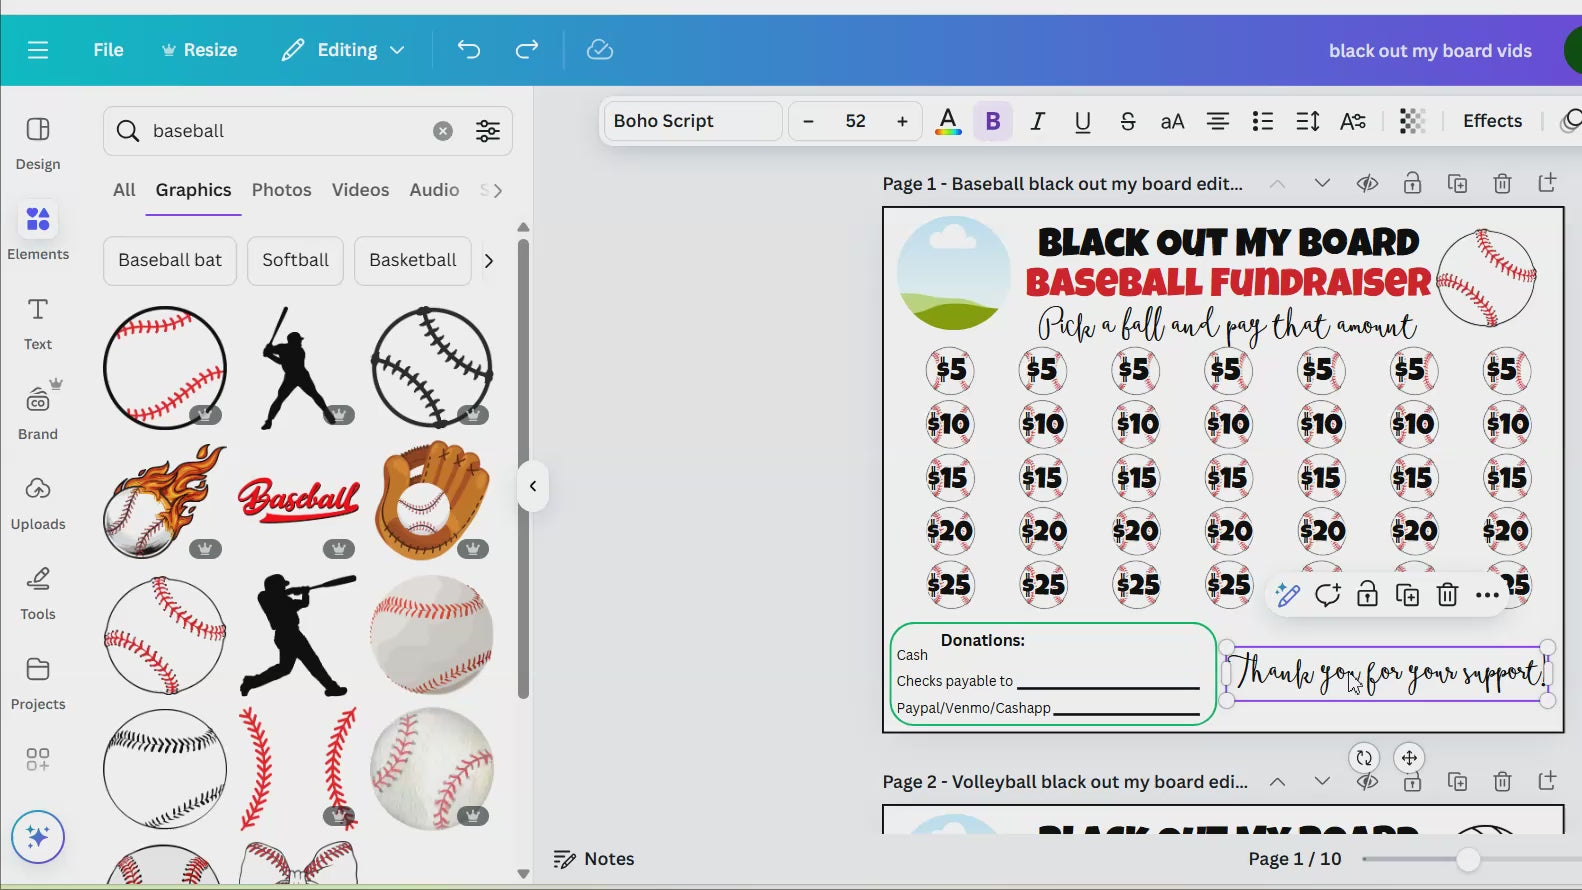Delete Page 1 with trash icon
The image size is (1582, 890).
1502,184
